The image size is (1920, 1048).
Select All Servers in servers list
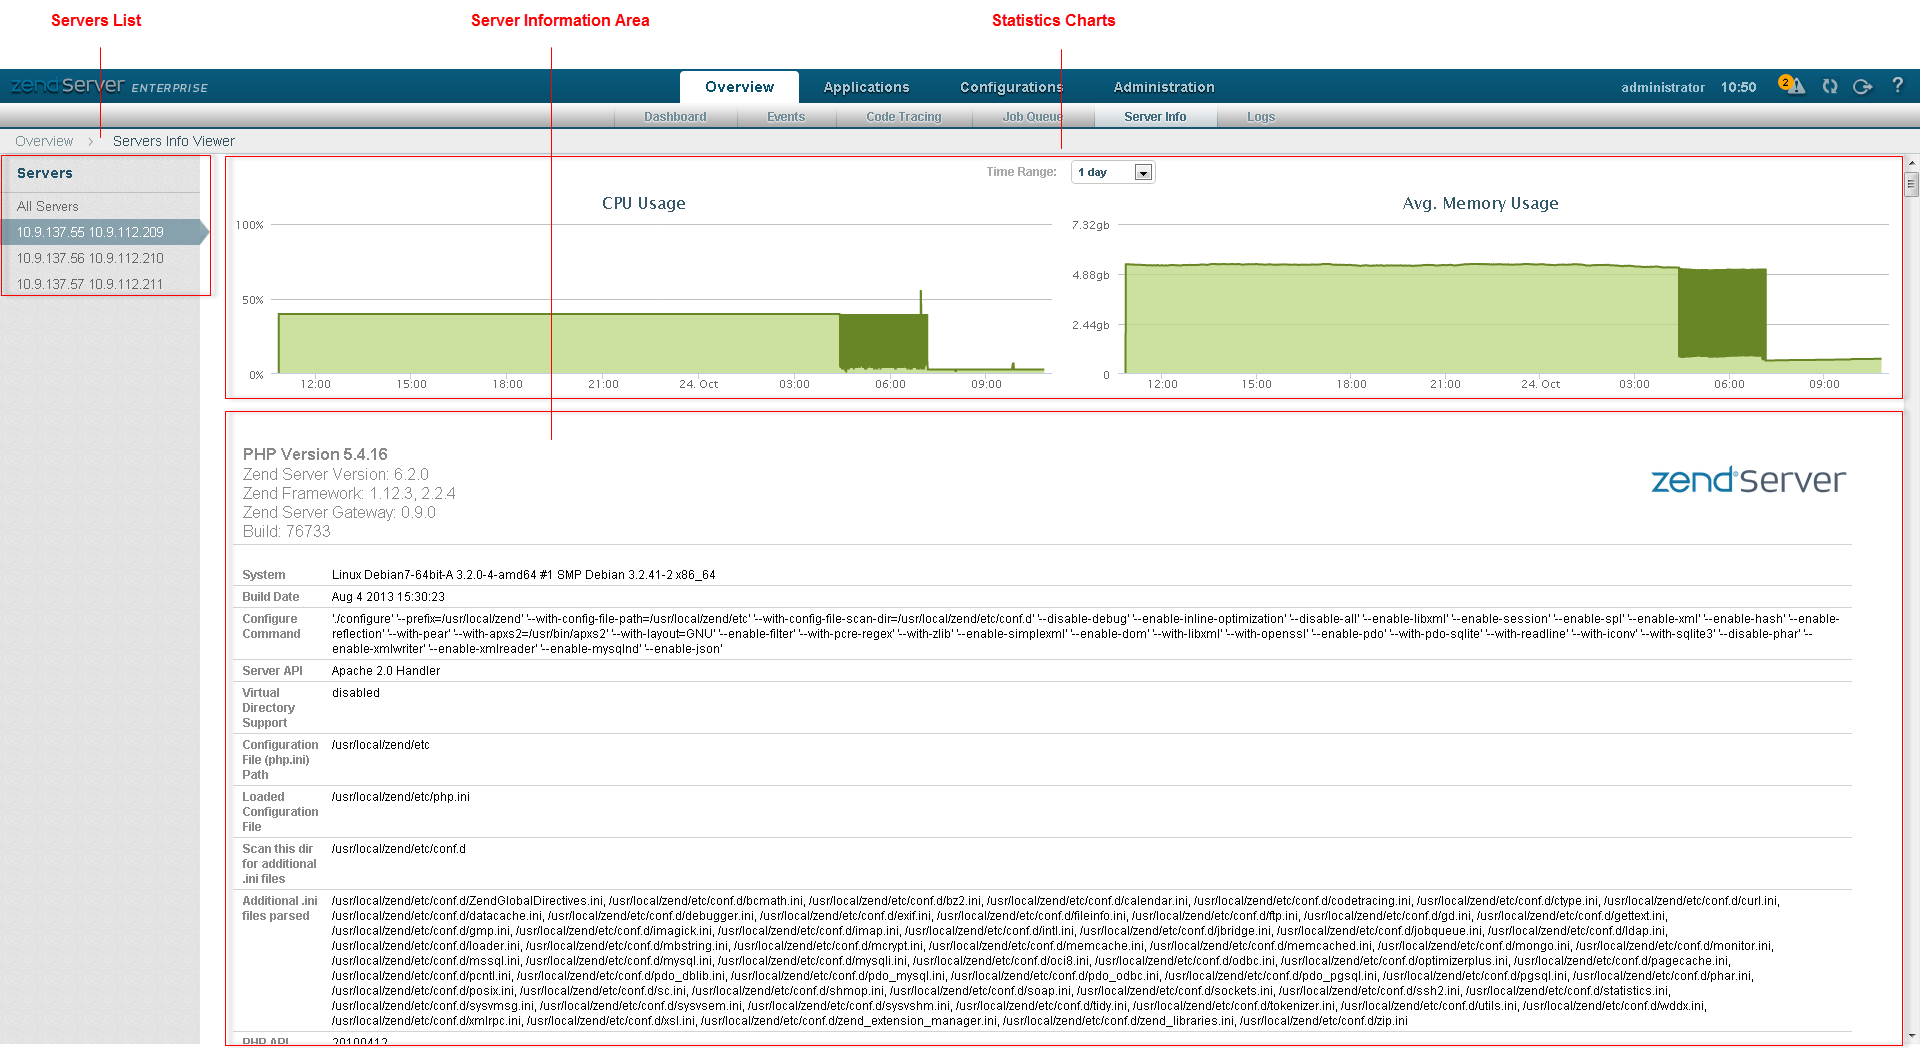[48, 206]
